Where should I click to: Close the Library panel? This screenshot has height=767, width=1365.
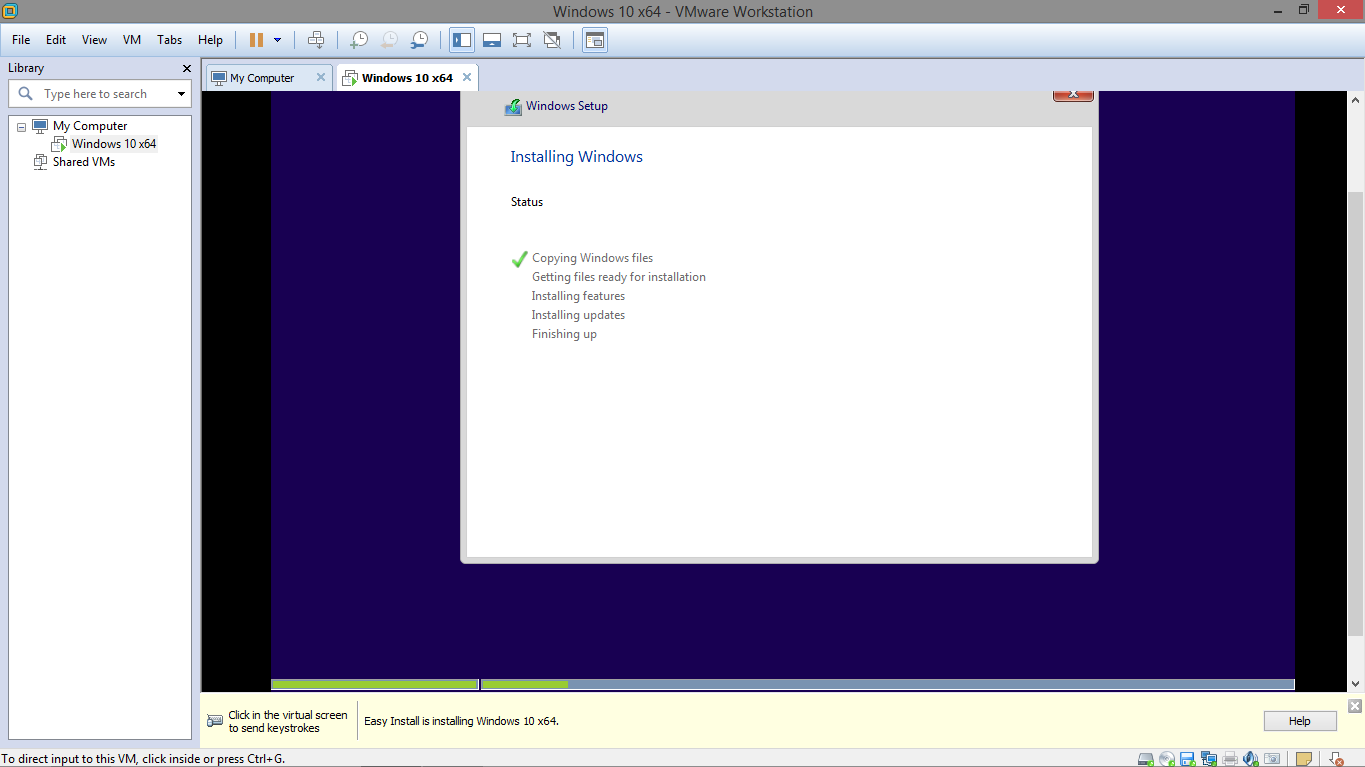187,68
